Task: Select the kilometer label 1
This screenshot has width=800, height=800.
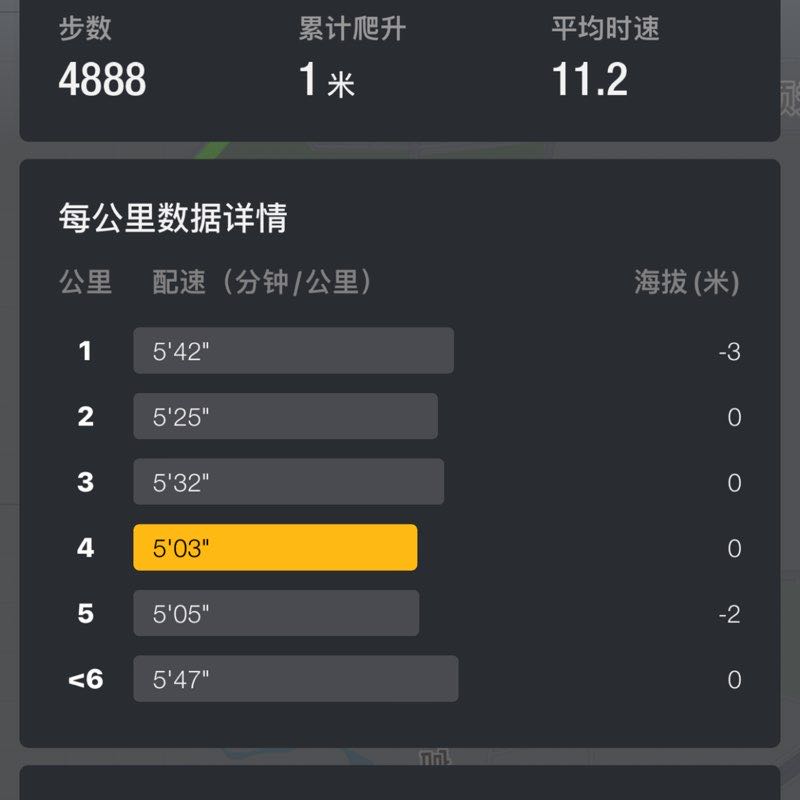Action: pyautogui.click(x=86, y=350)
